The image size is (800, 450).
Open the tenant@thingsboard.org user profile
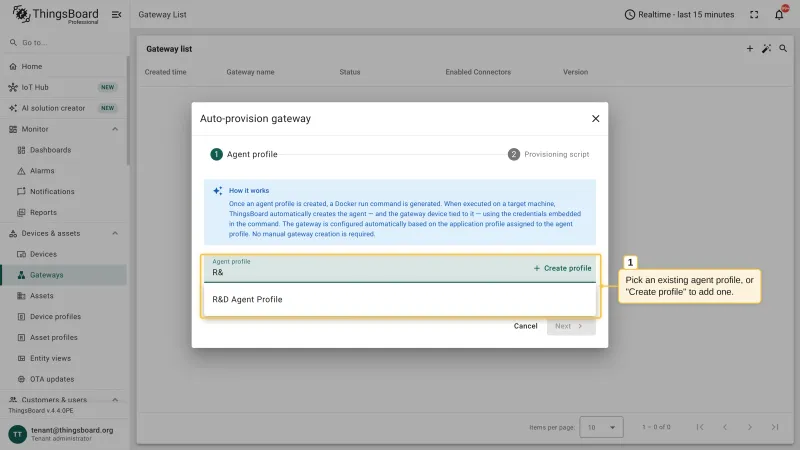coord(72,434)
